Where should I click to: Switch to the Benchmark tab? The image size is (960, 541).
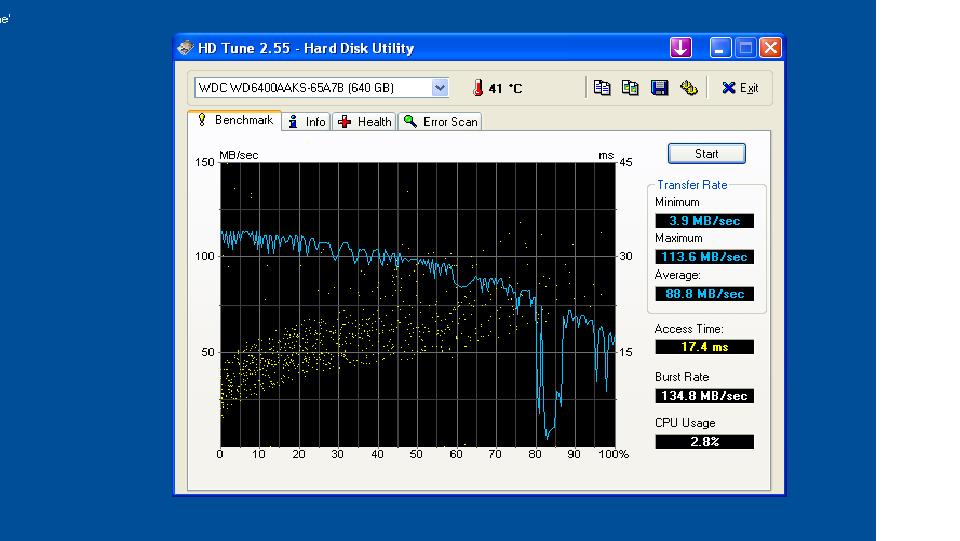pyautogui.click(x=236, y=120)
